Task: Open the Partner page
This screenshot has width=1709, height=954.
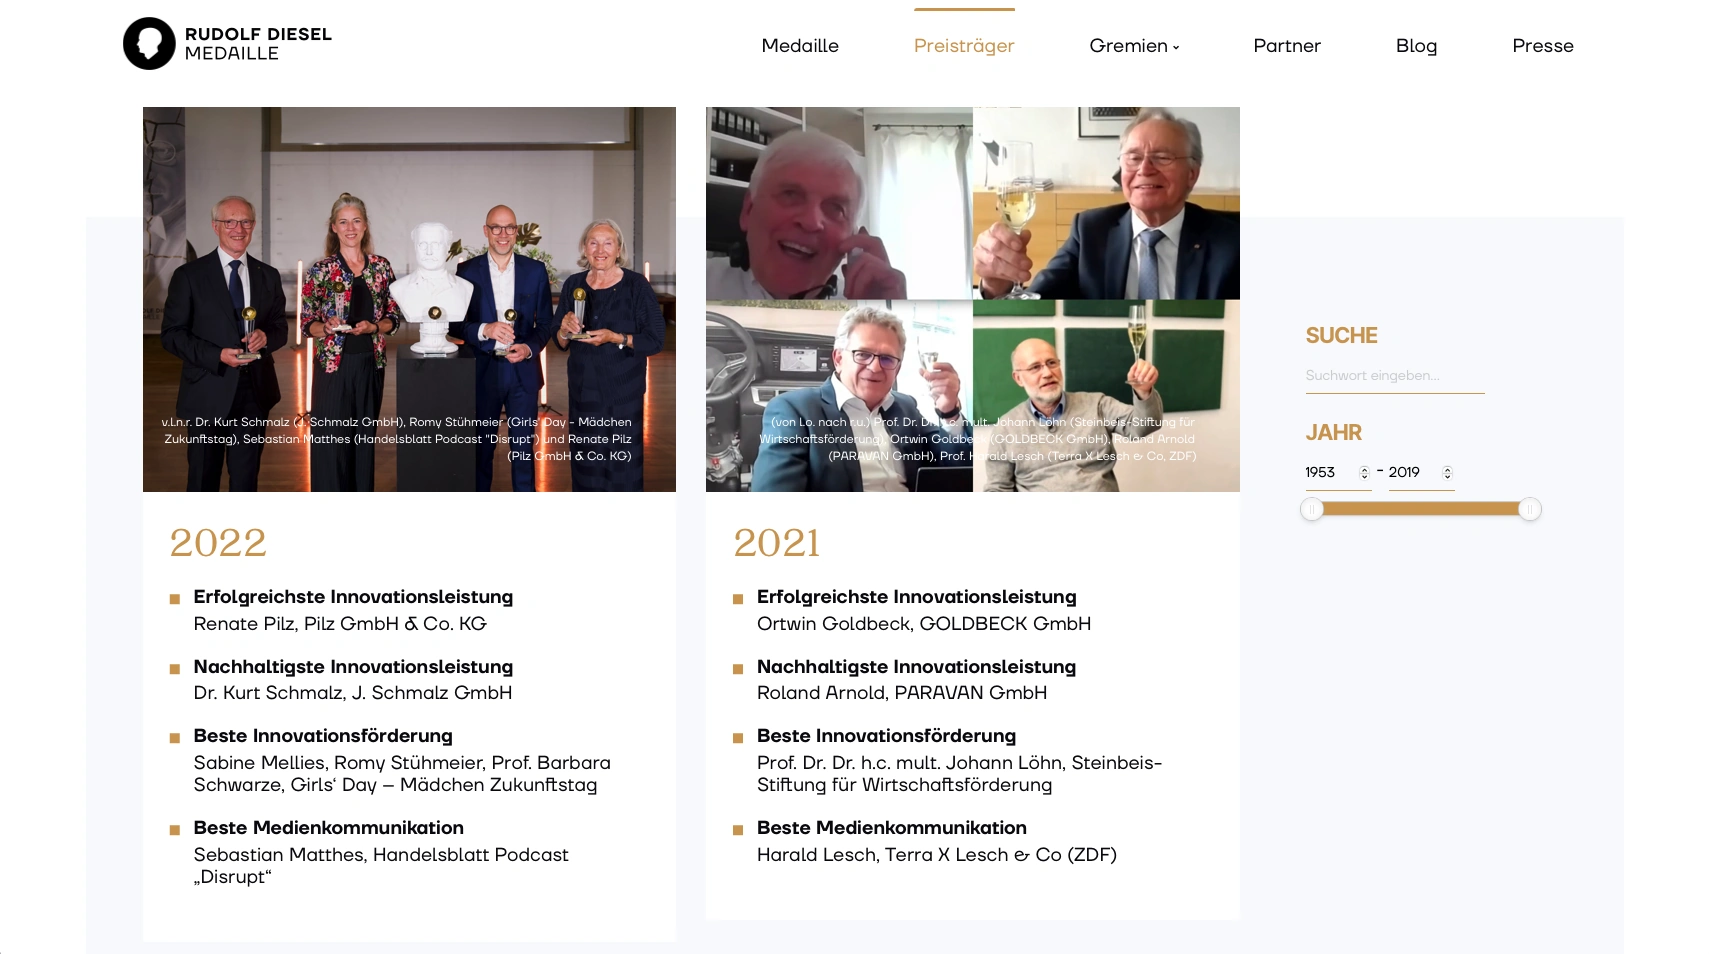Action: tap(1287, 46)
